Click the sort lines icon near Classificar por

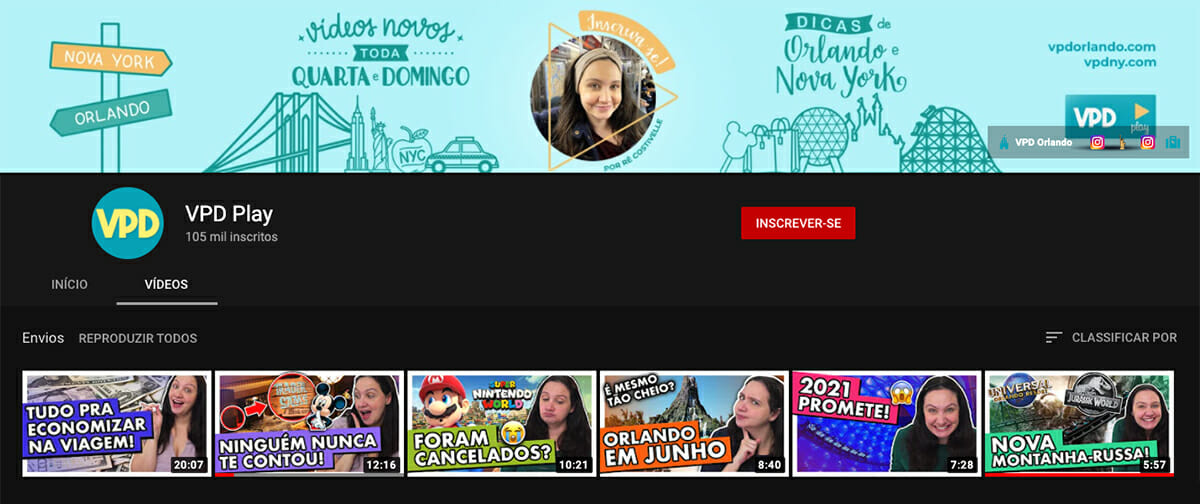pos(1053,338)
